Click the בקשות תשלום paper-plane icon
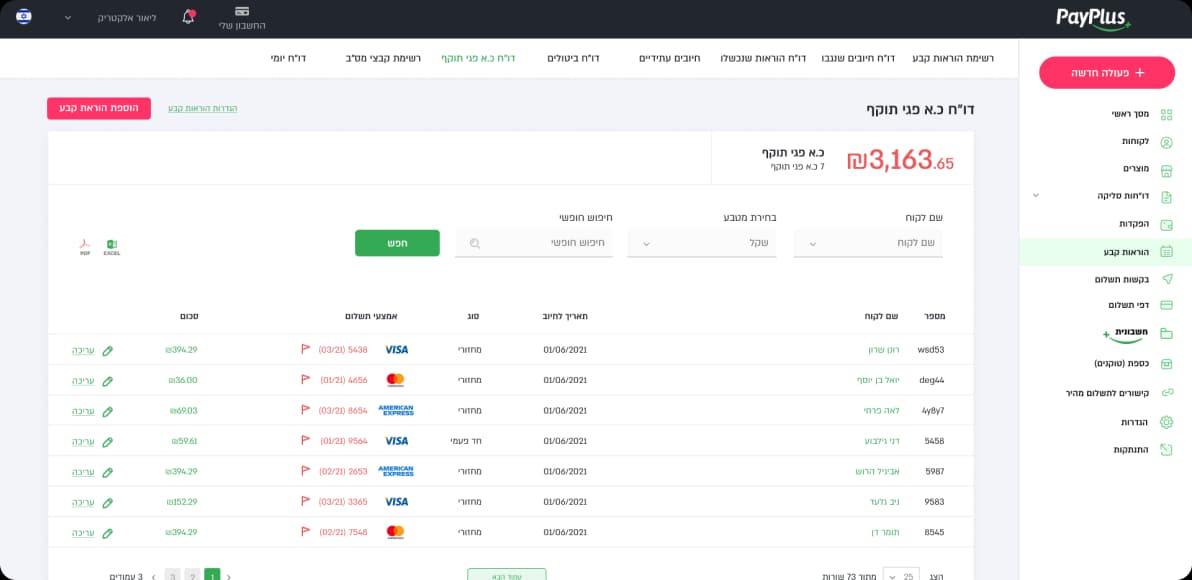Image resolution: width=1192 pixels, height=580 pixels. point(1166,279)
